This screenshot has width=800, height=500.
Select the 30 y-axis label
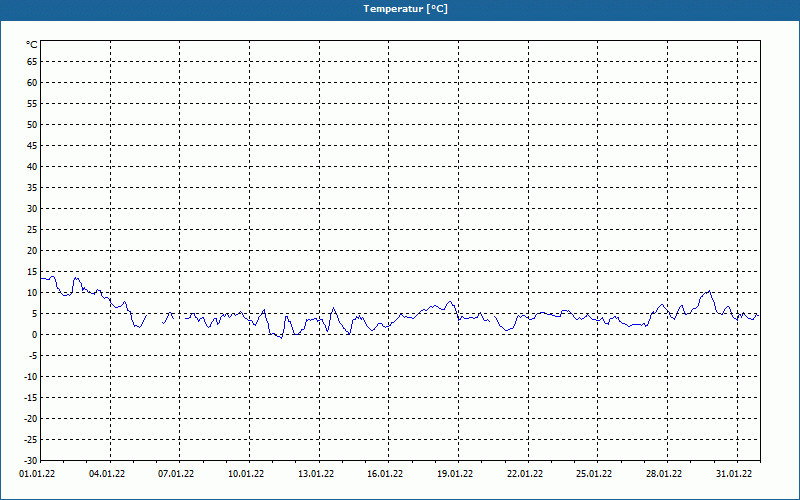click(32, 209)
